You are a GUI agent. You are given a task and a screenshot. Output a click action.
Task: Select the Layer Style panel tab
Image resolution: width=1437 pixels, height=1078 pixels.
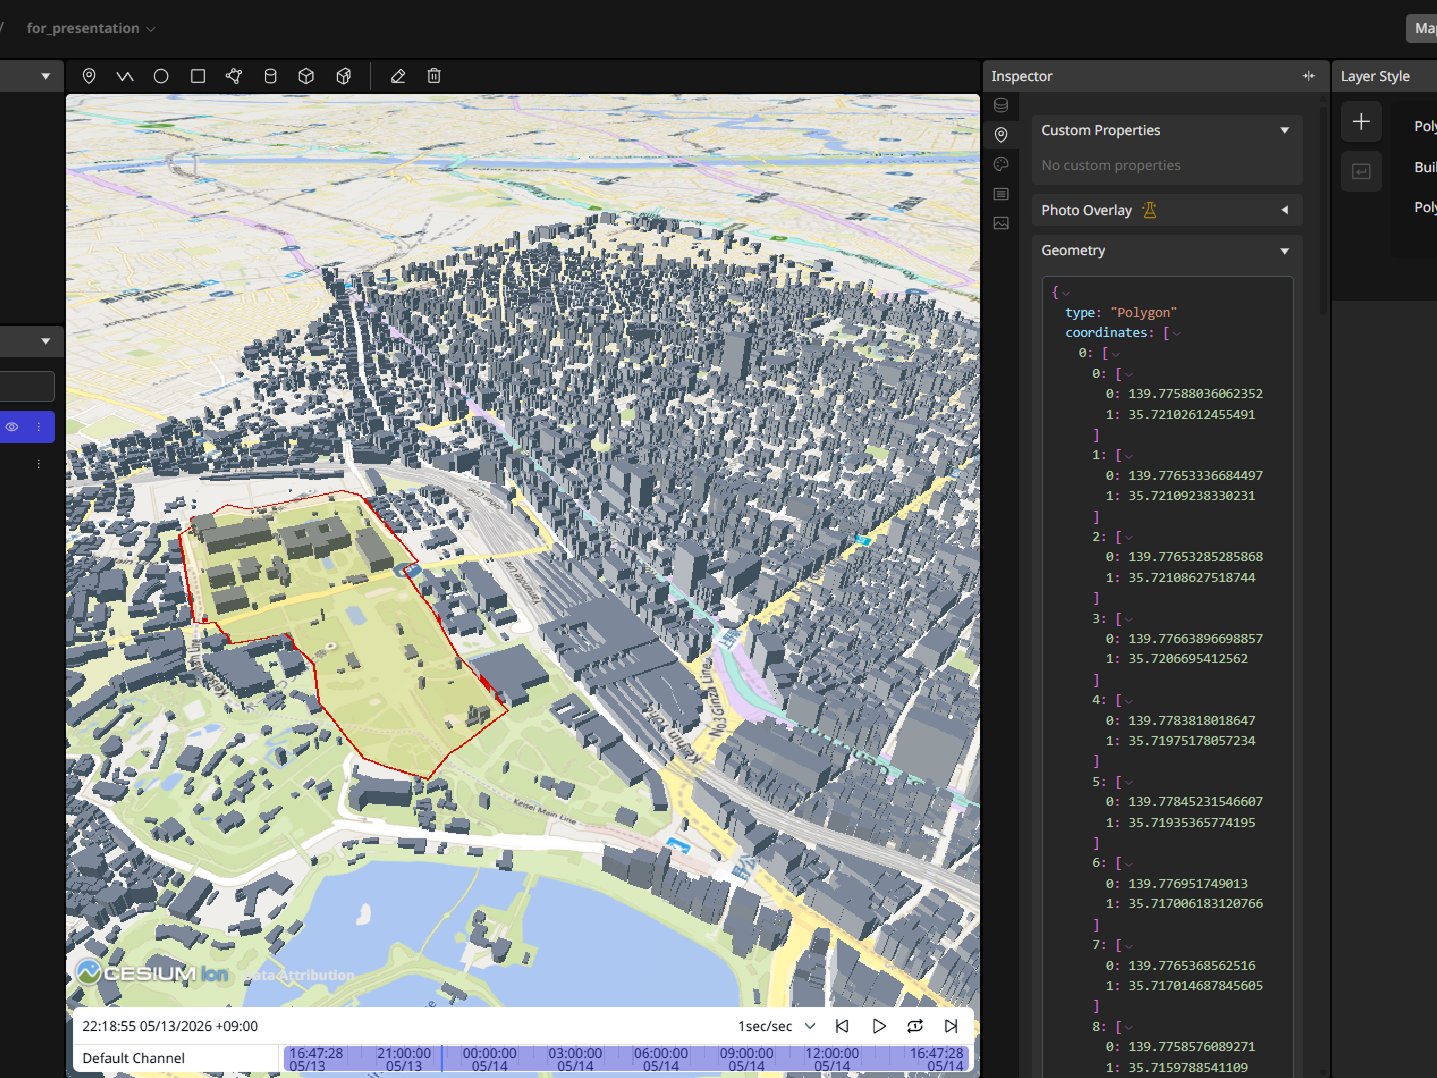[1375, 76]
